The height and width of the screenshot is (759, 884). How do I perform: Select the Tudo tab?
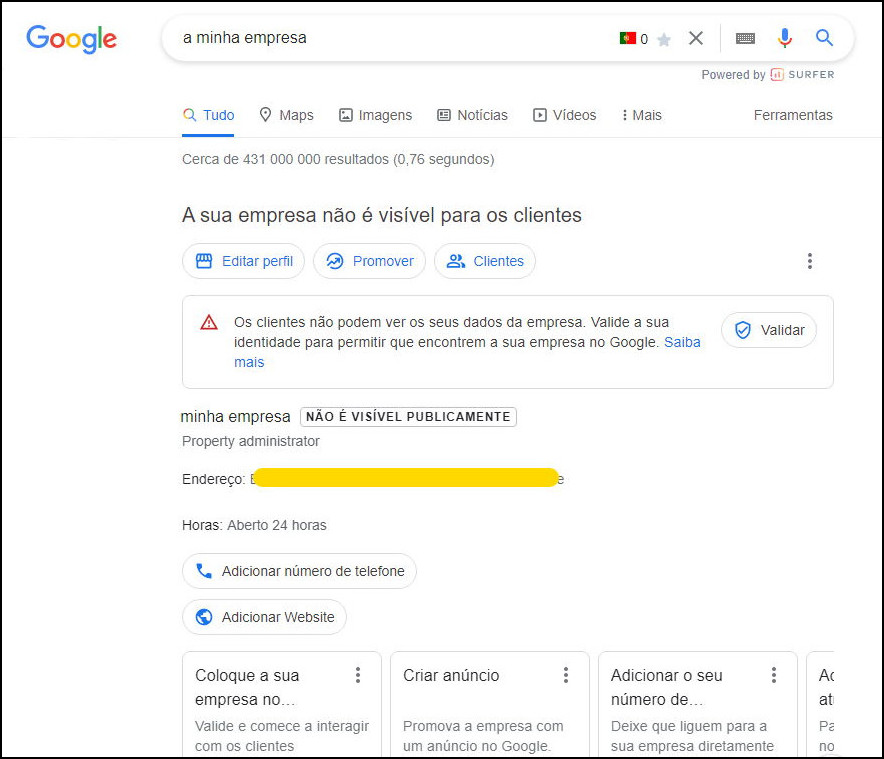(x=208, y=115)
